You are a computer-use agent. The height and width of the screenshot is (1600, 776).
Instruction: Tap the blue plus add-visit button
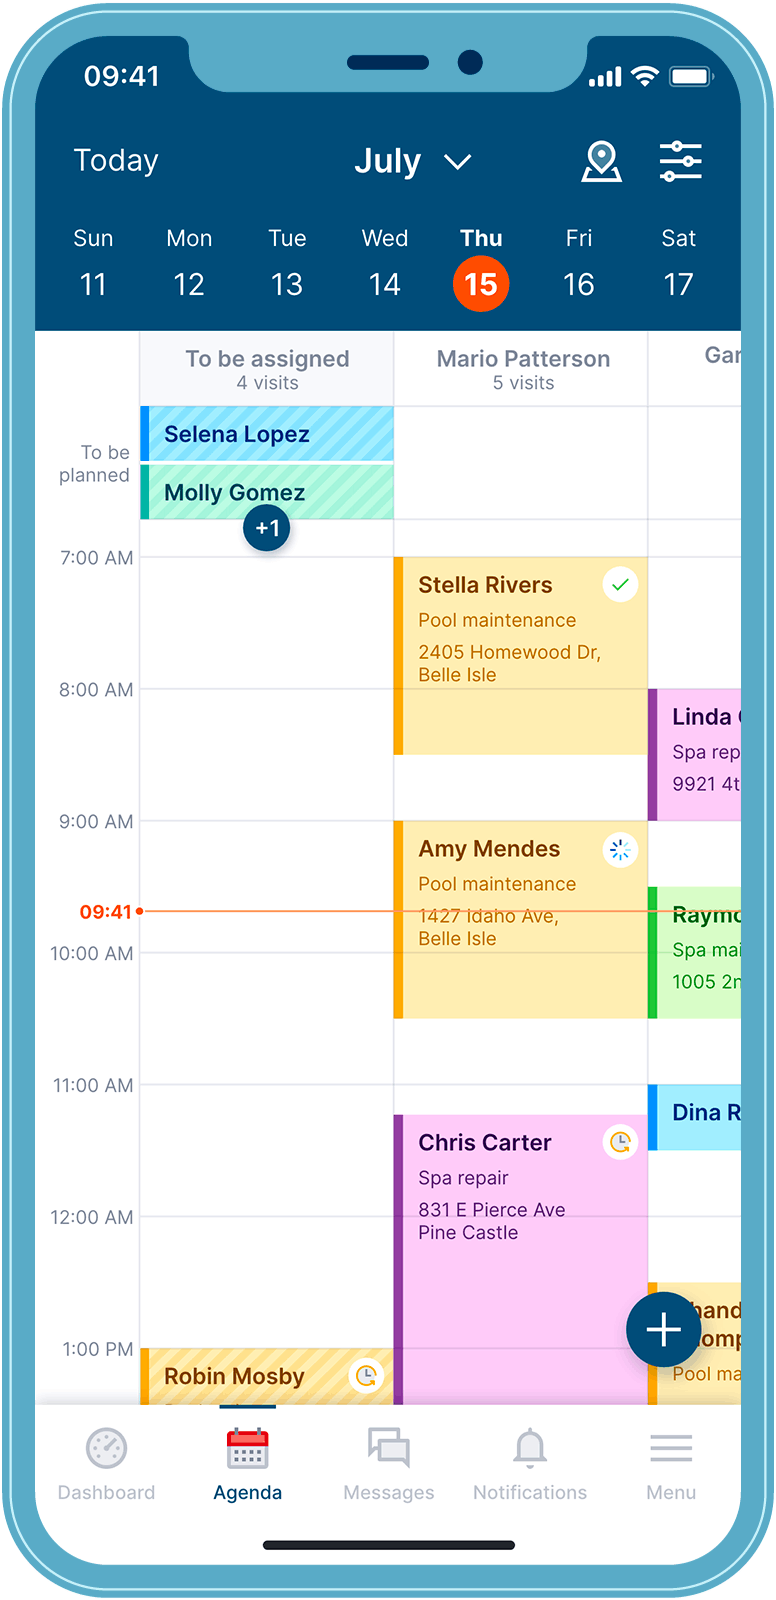coord(663,1330)
